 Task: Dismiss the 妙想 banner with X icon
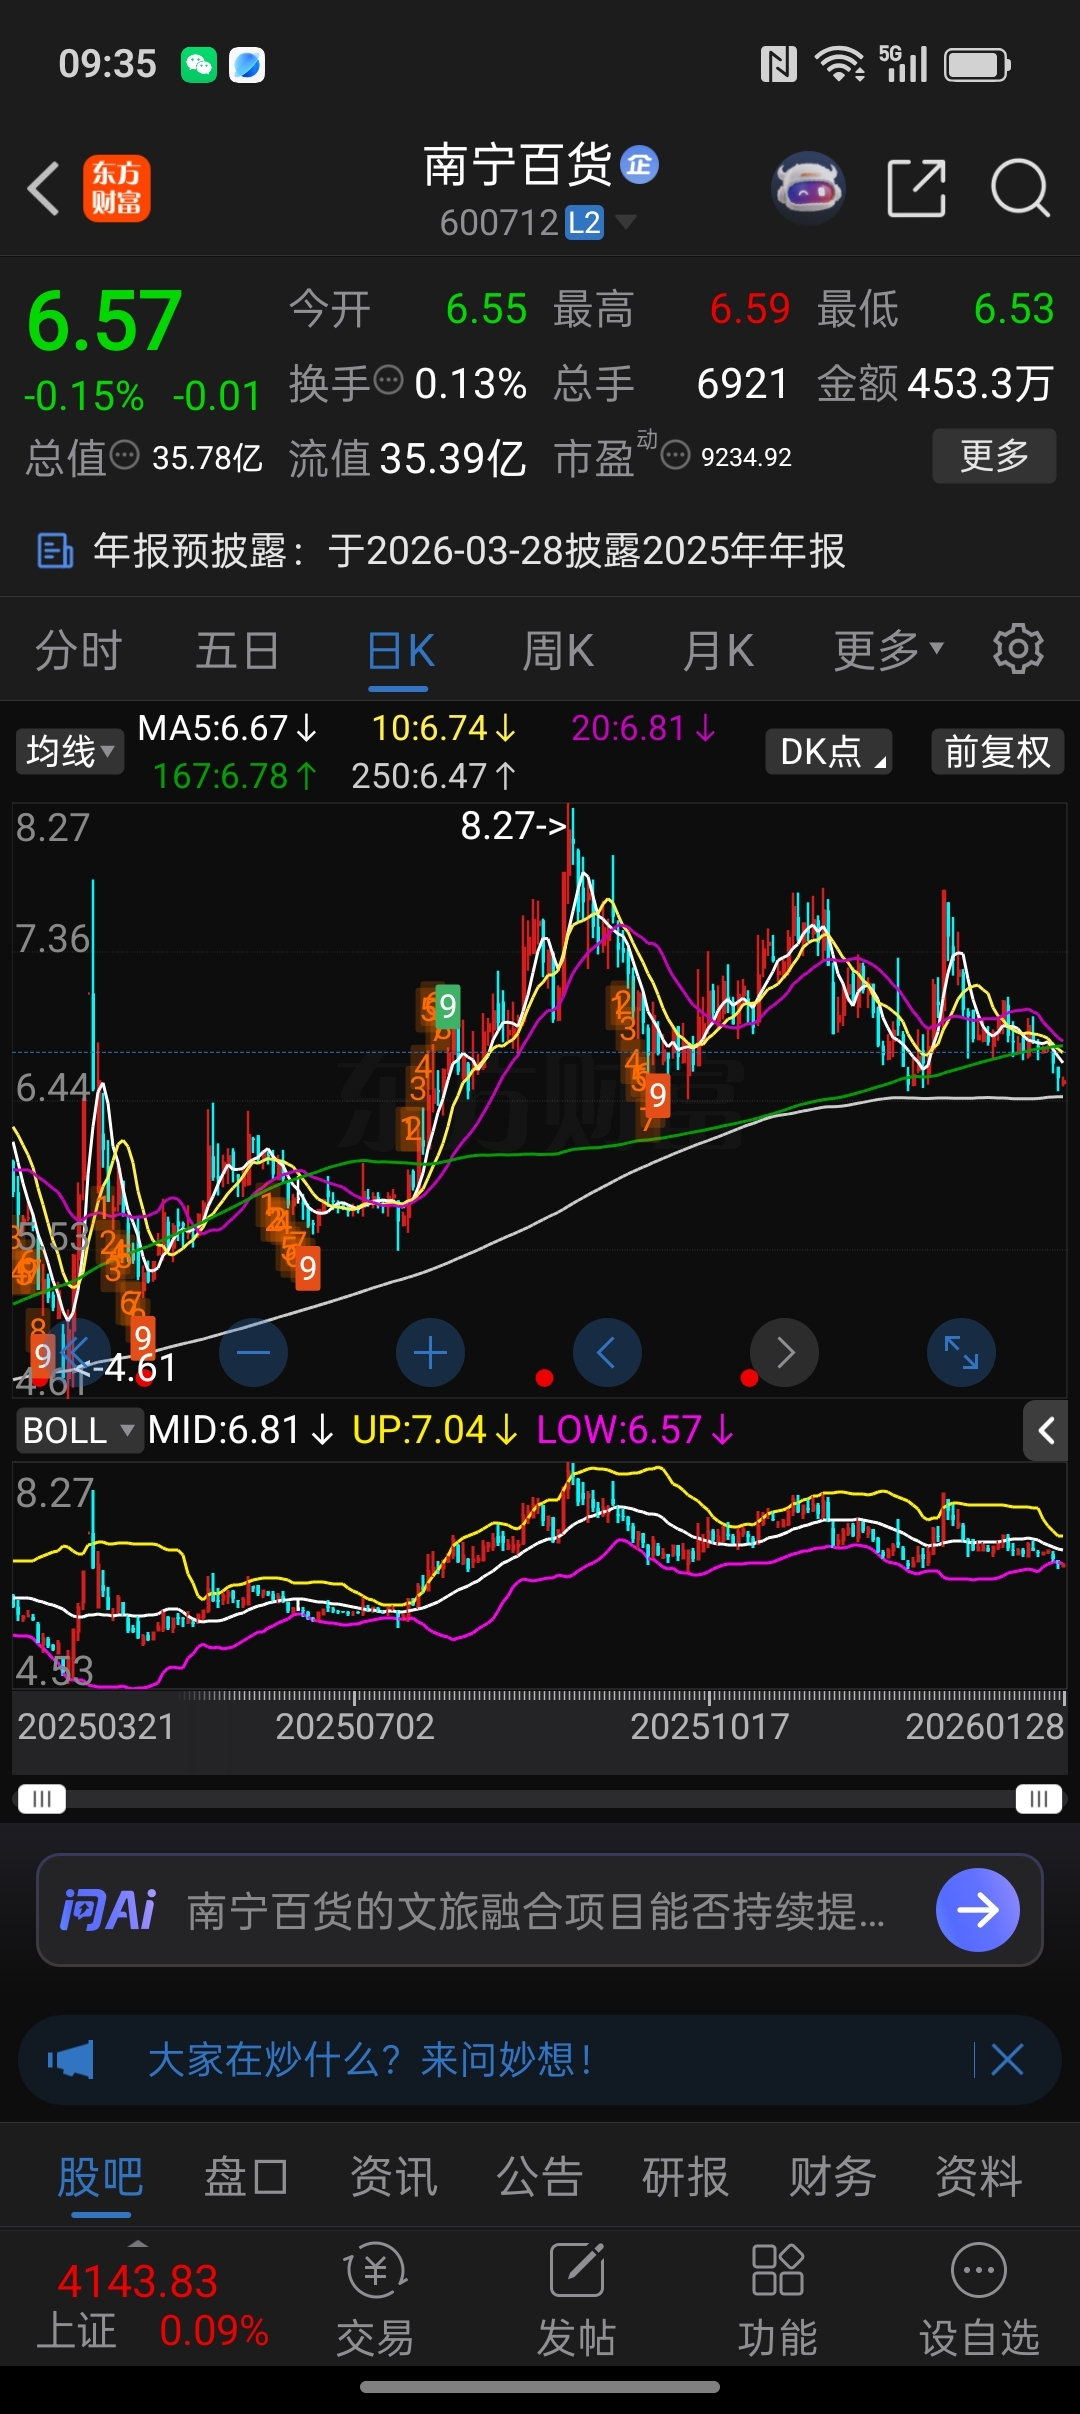[1007, 2060]
